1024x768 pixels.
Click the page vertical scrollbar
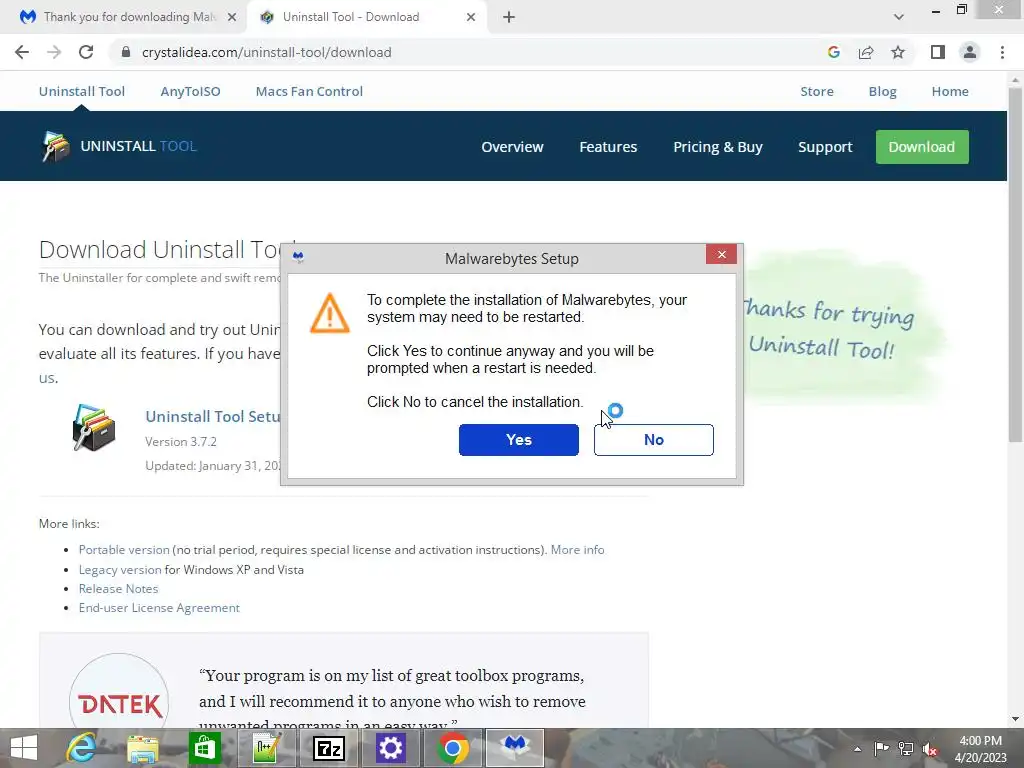pos(1015,264)
